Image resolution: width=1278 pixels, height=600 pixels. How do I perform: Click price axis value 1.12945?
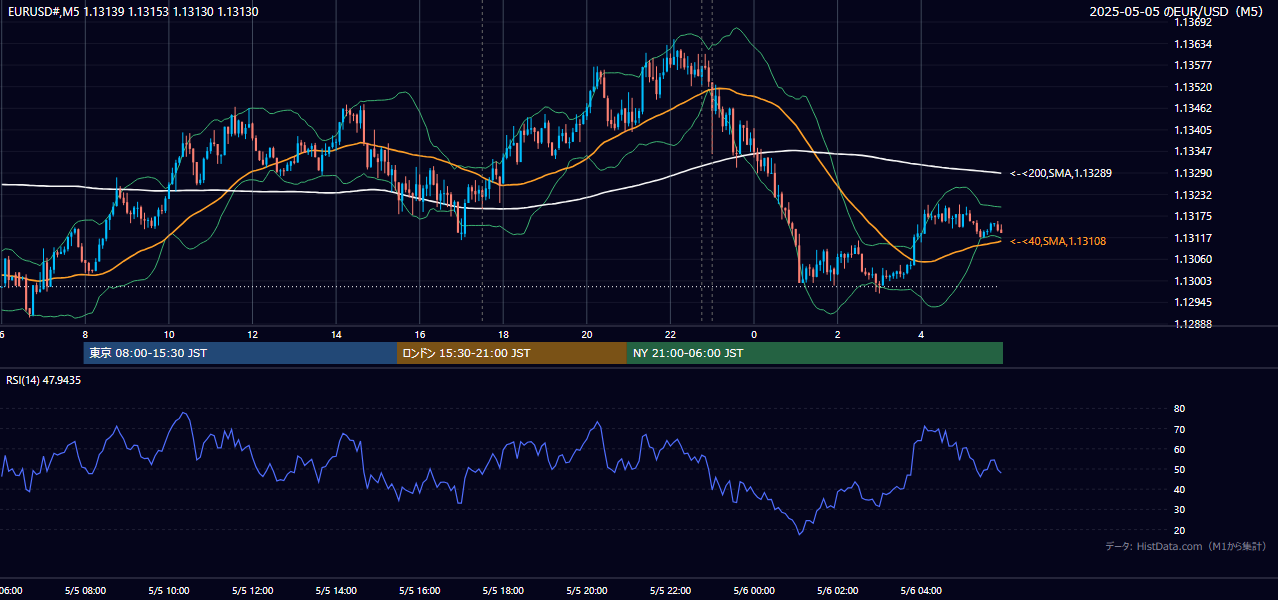(1194, 302)
